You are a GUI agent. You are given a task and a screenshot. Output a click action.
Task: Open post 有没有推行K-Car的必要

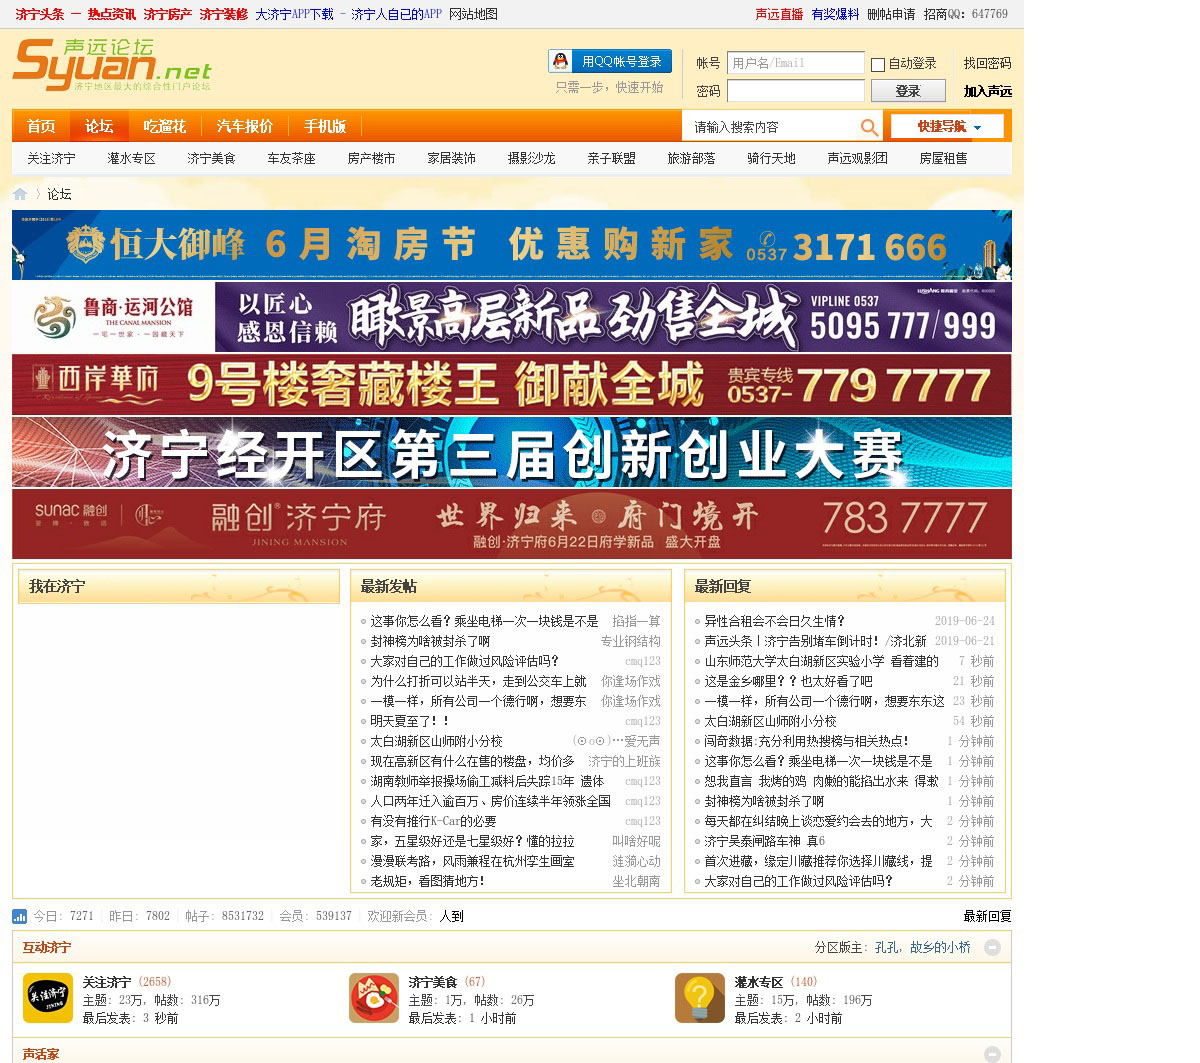(x=433, y=821)
